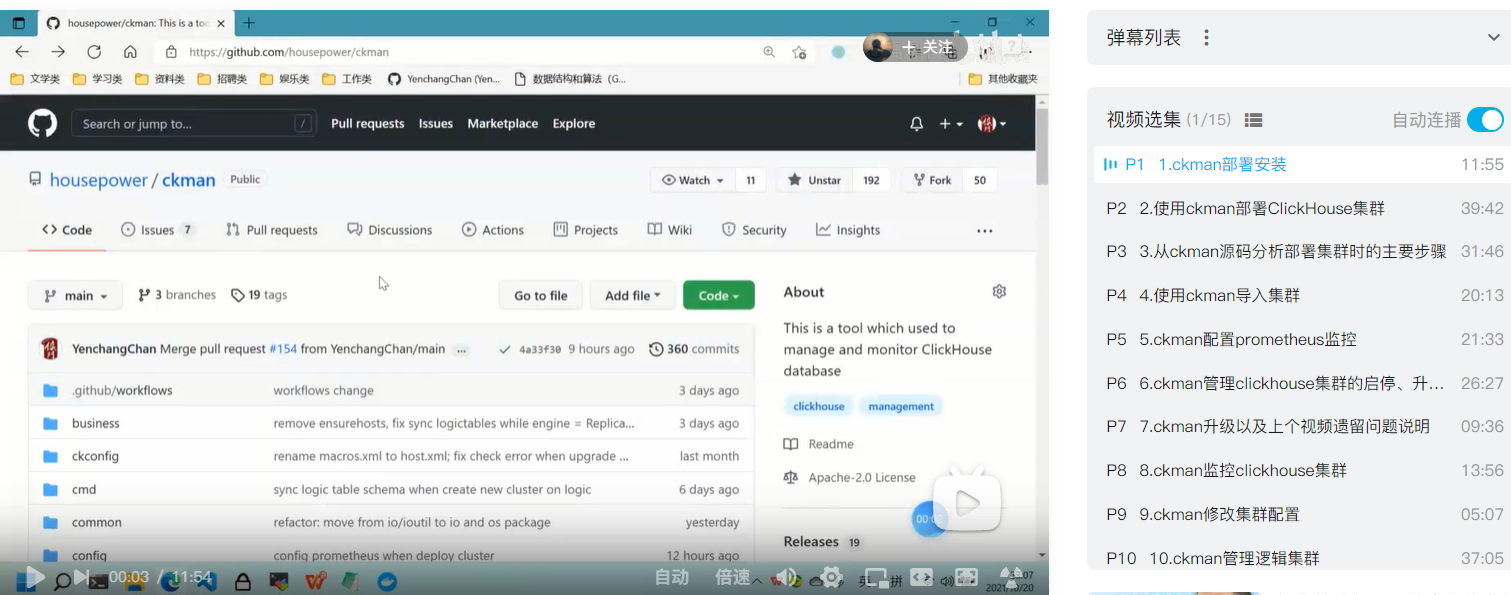Open the 3 branches link
1511x595 pixels.
pos(177,295)
